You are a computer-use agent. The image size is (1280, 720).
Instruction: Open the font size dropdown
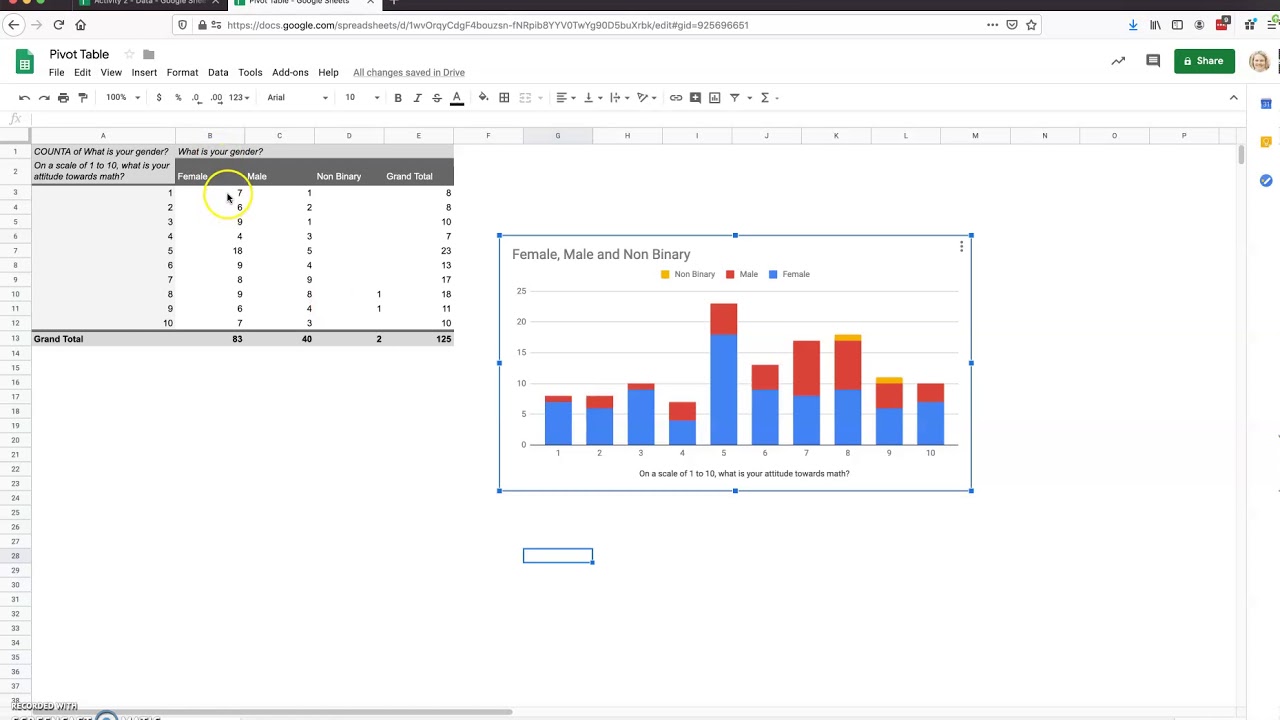click(x=362, y=97)
